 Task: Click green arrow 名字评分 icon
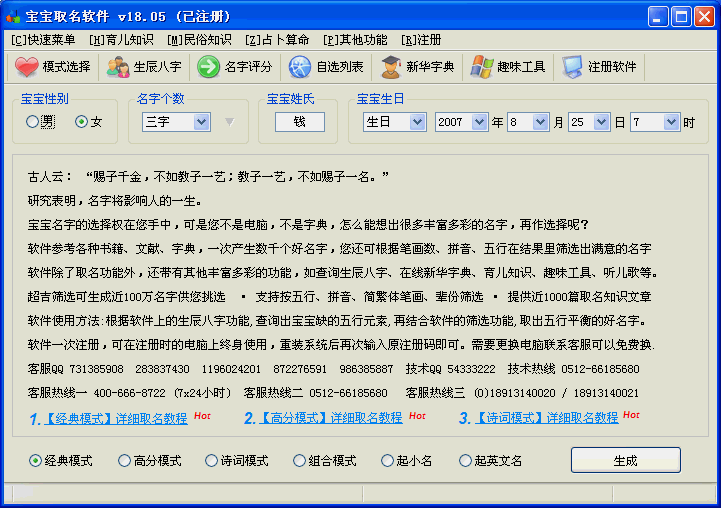[x=208, y=67]
